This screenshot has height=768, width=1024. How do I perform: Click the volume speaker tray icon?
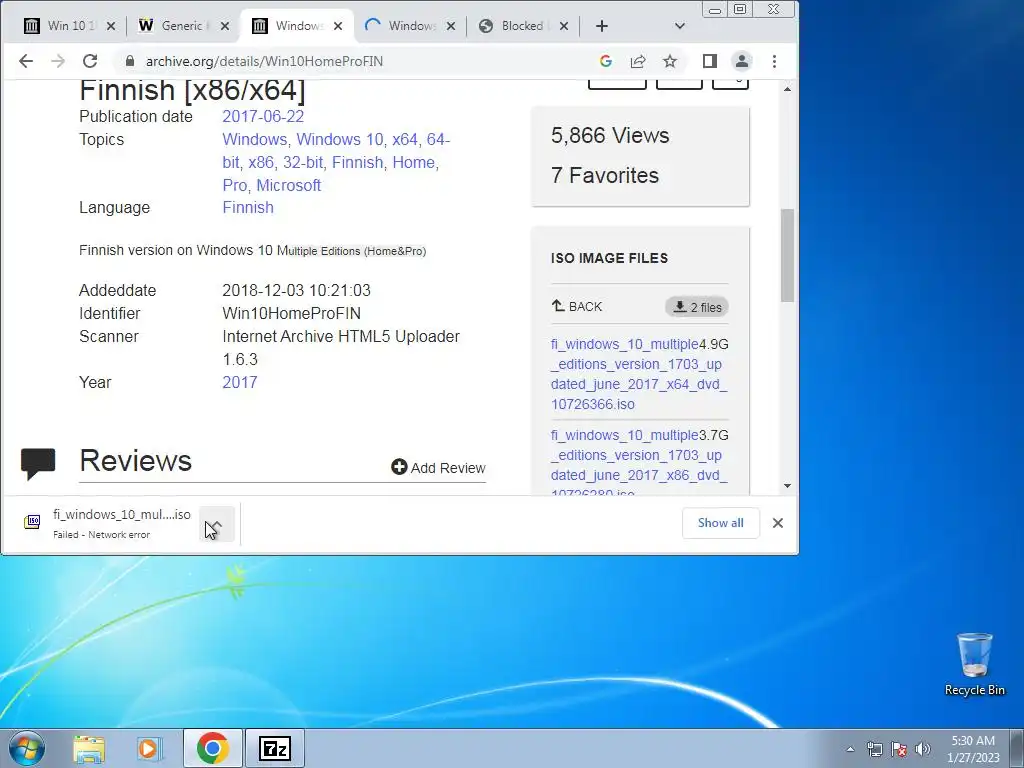(923, 749)
